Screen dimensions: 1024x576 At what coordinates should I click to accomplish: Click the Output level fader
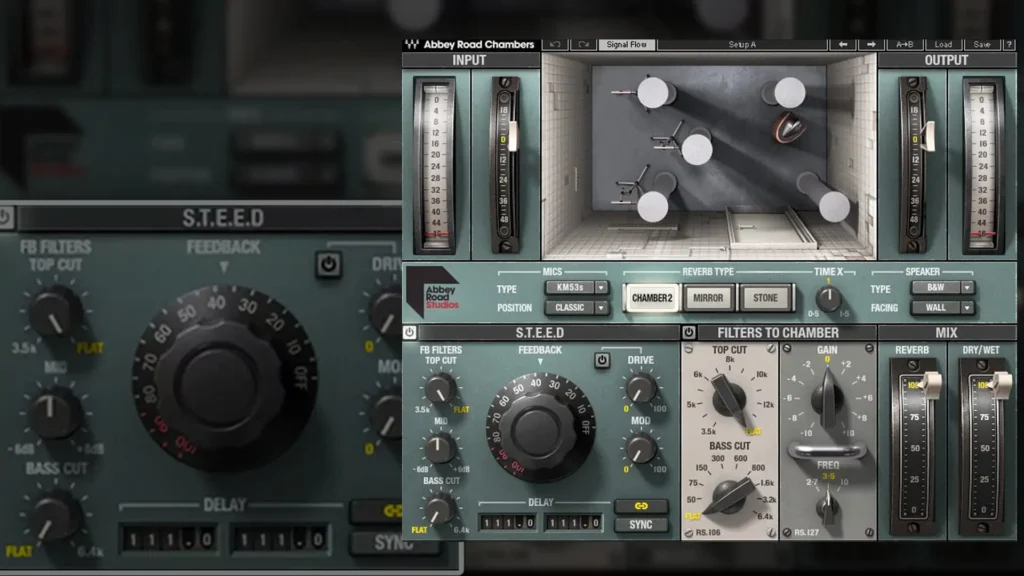[x=928, y=136]
